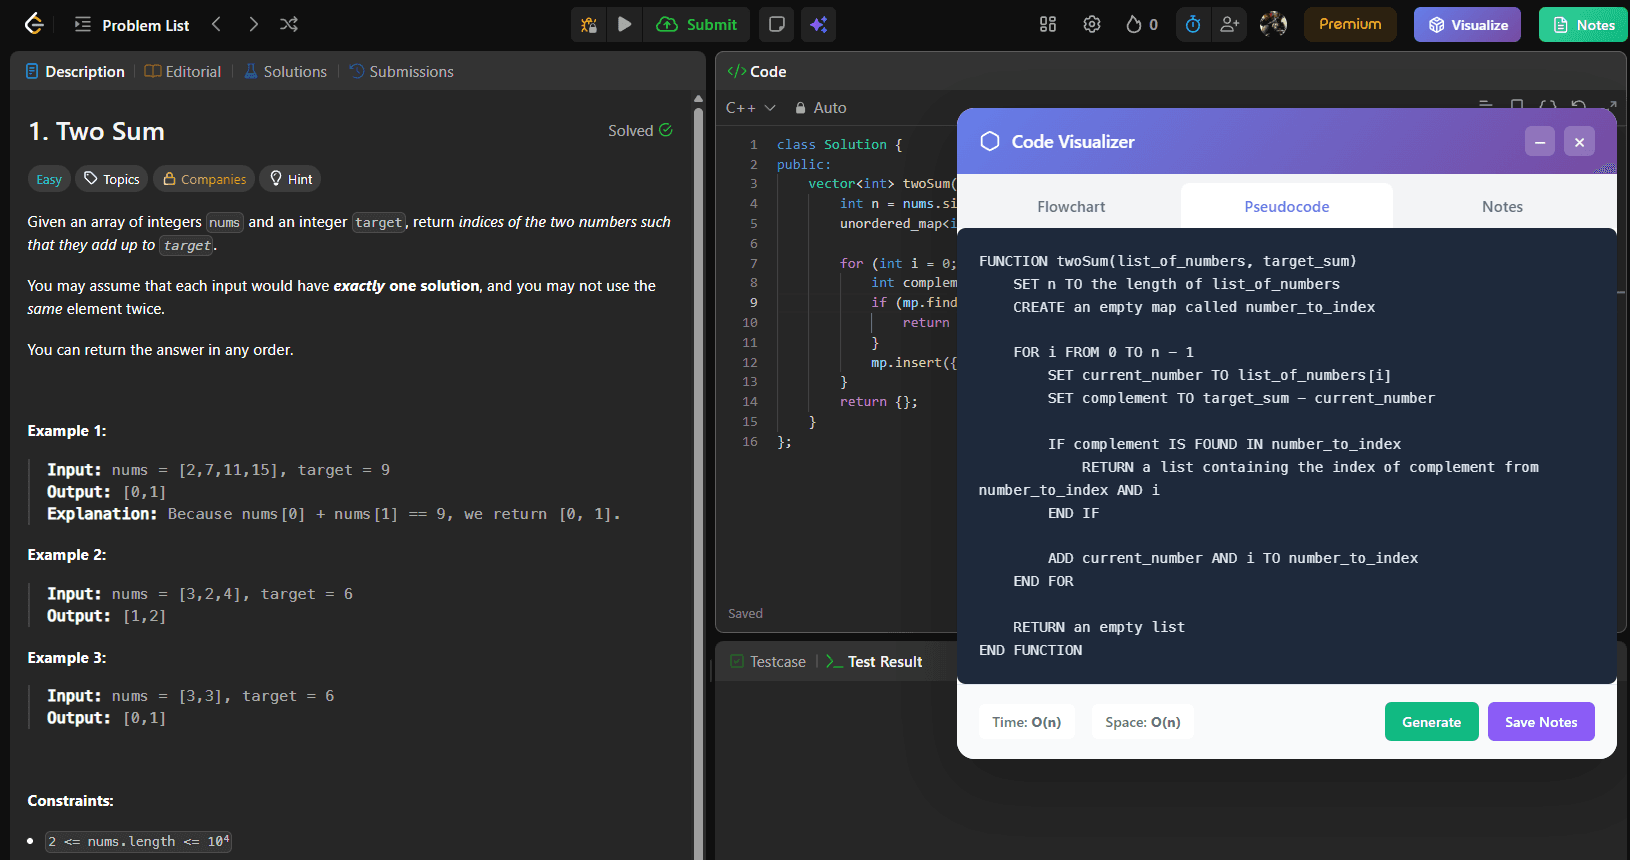The width and height of the screenshot is (1630, 860).
Task: Expand the Topics tag
Action: pyautogui.click(x=112, y=179)
